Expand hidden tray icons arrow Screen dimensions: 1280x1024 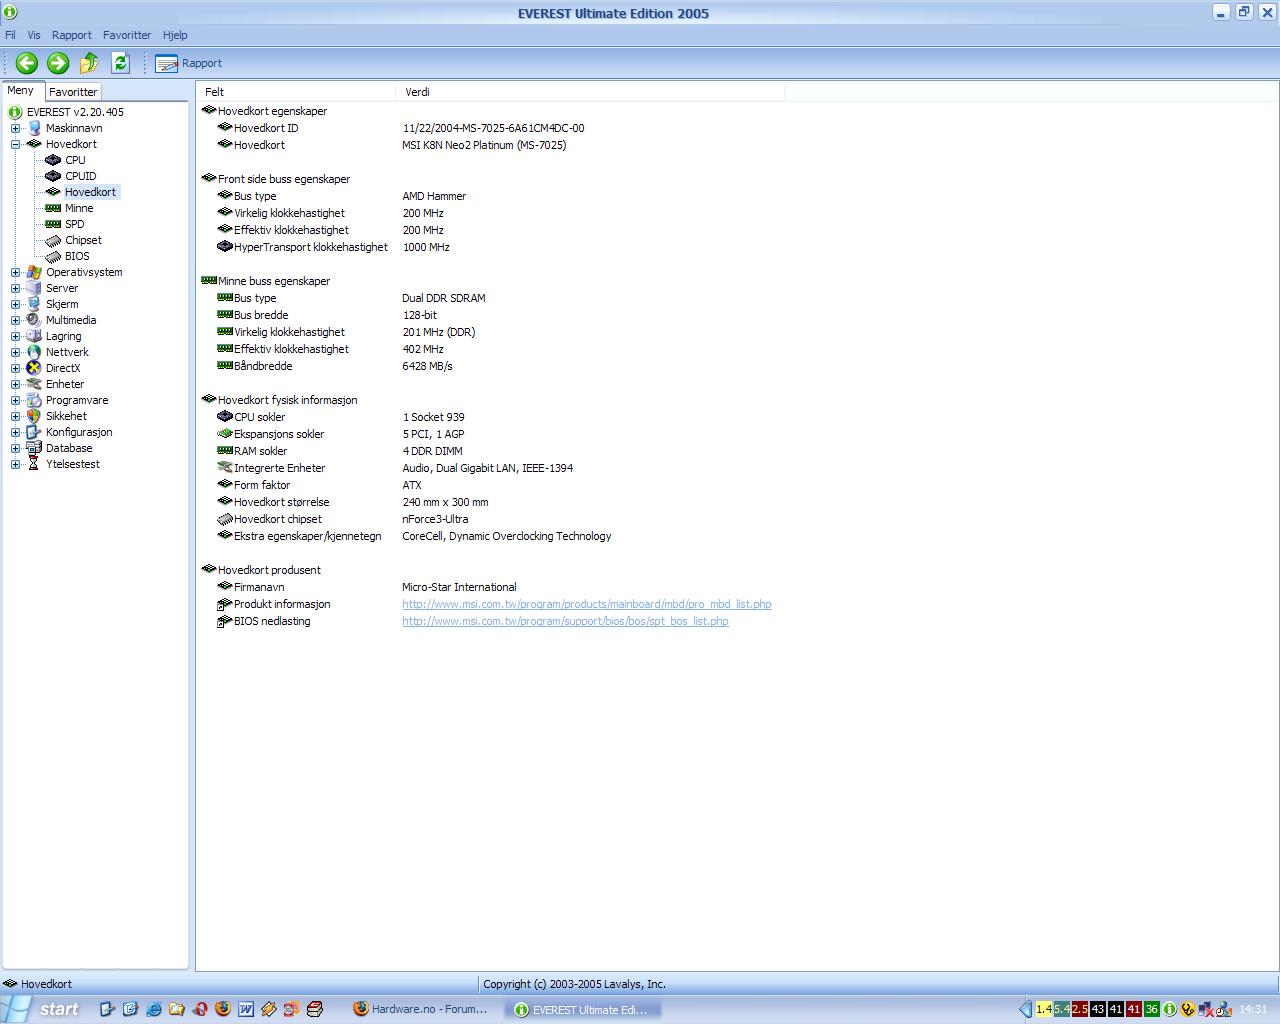pos(1025,1009)
